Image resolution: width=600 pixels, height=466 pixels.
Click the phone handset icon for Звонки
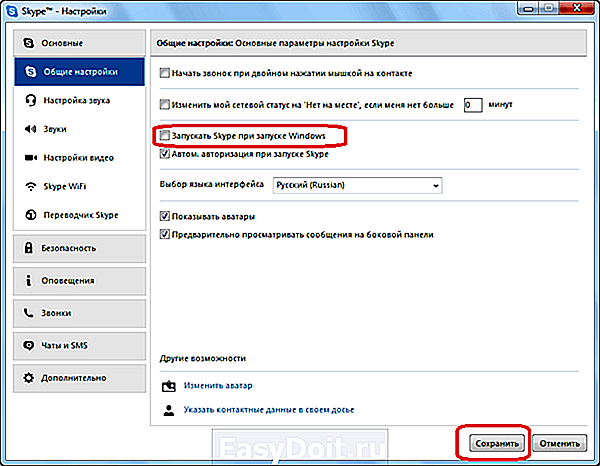pyautogui.click(x=29, y=313)
